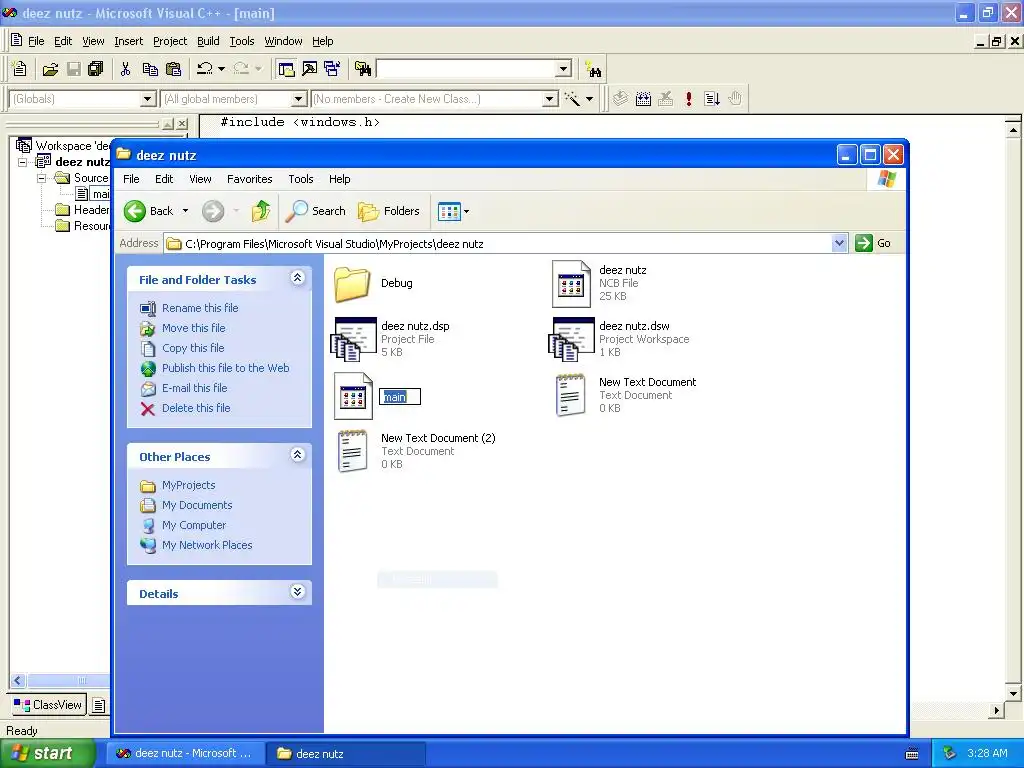Viewport: 1024px width, 768px height.
Task: Click the Up folder icon in Explorer
Action: coord(261,211)
